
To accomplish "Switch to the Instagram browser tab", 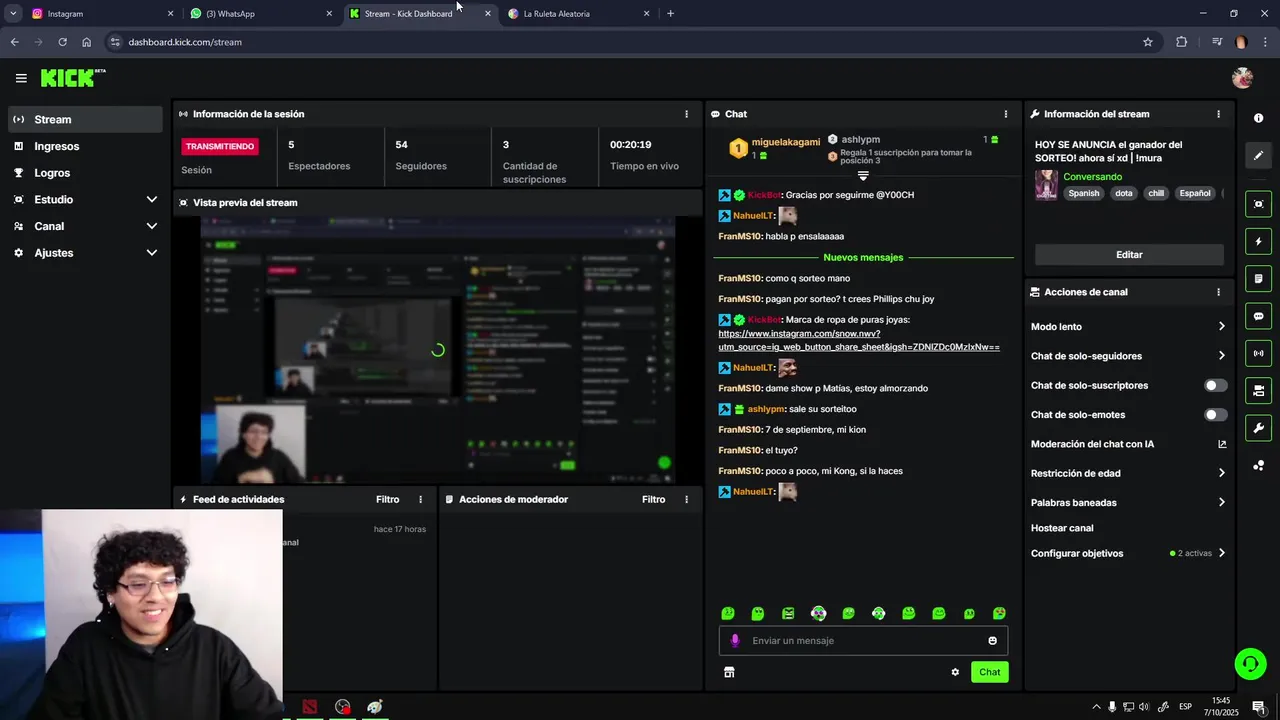I will point(100,14).
